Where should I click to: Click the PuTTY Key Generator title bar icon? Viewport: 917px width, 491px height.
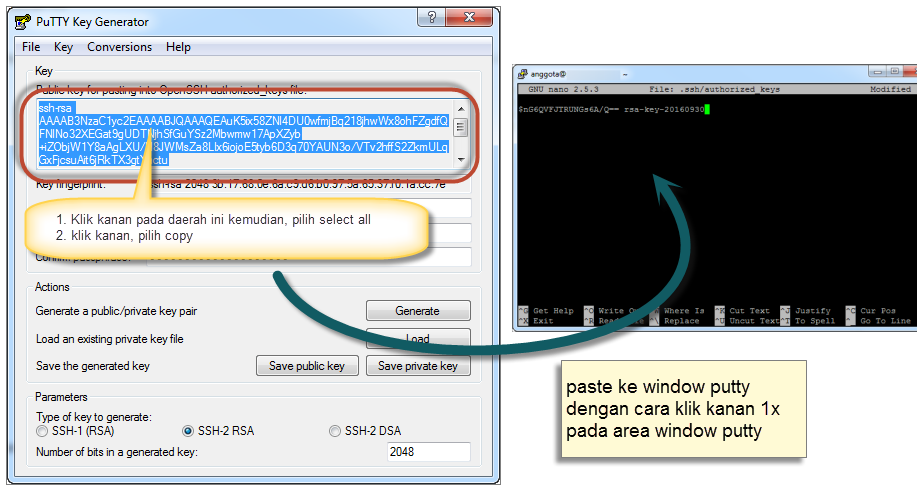[23, 22]
